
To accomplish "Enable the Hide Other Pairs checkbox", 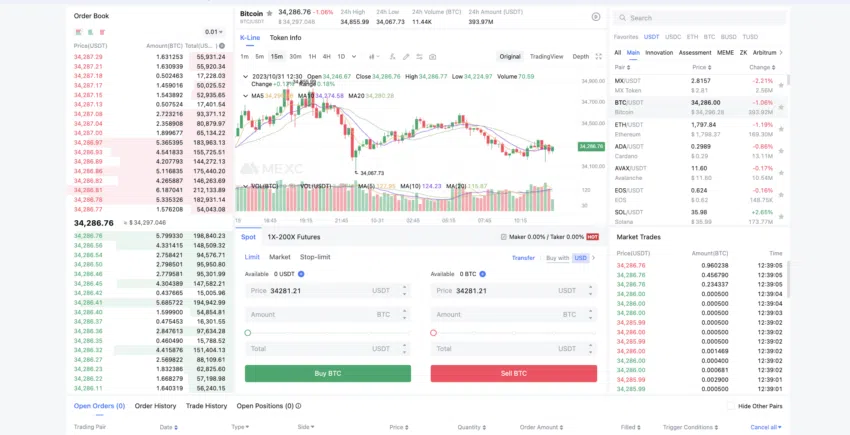I will pos(731,406).
